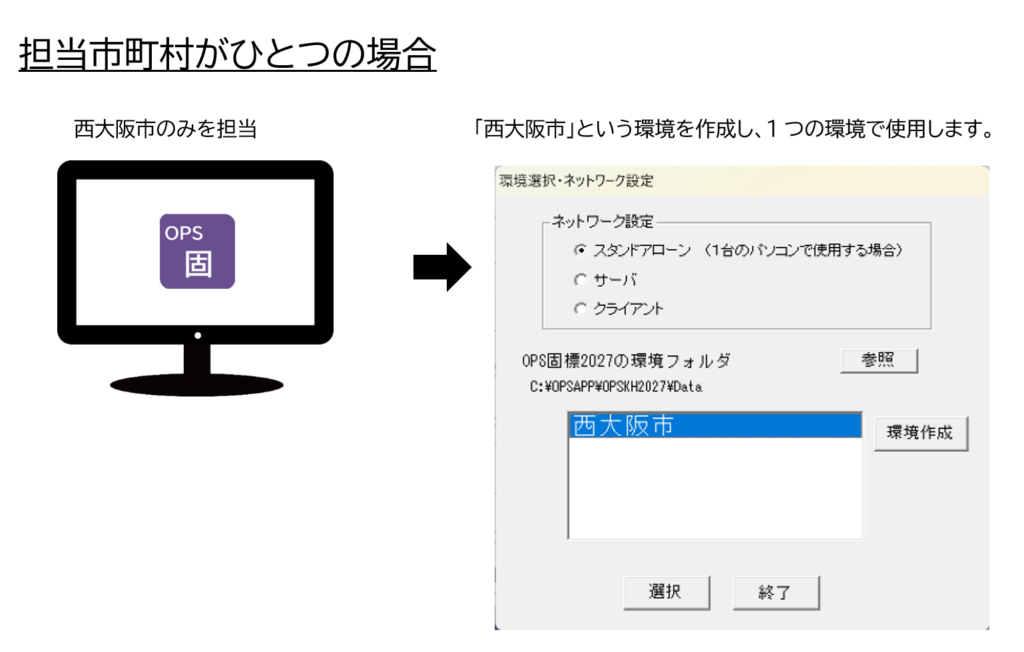Choose the サーバ network option
The width and height of the screenshot is (1024, 652).
pyautogui.click(x=581, y=280)
